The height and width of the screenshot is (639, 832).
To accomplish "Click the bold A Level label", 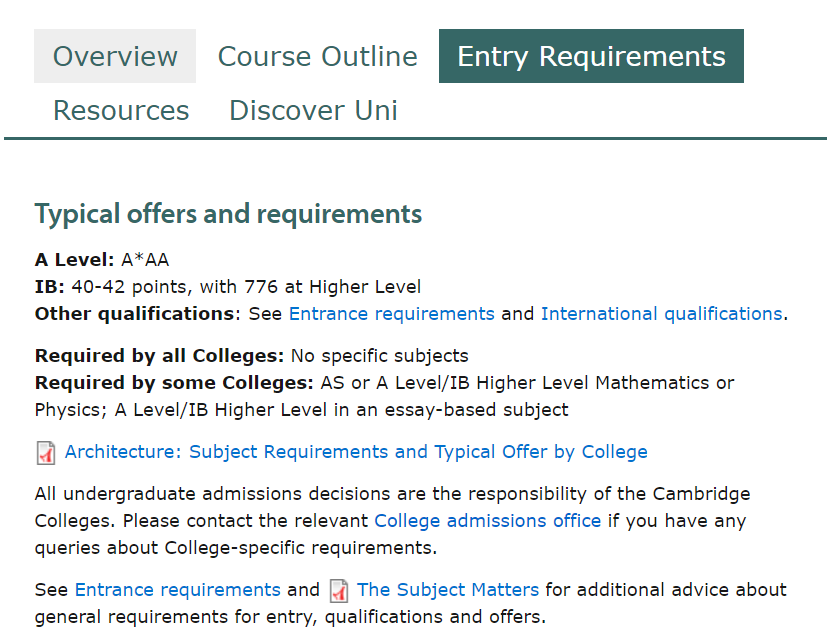I will (x=75, y=260).
